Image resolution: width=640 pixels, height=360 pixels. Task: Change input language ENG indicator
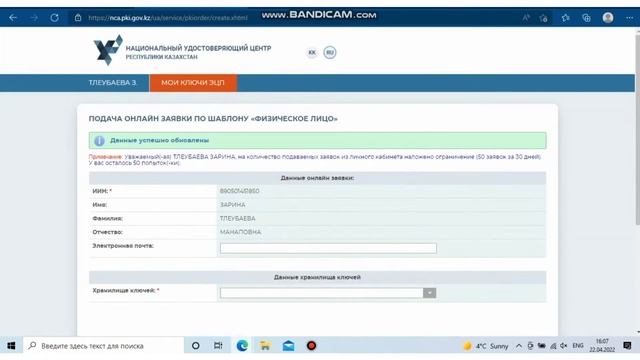(578, 346)
